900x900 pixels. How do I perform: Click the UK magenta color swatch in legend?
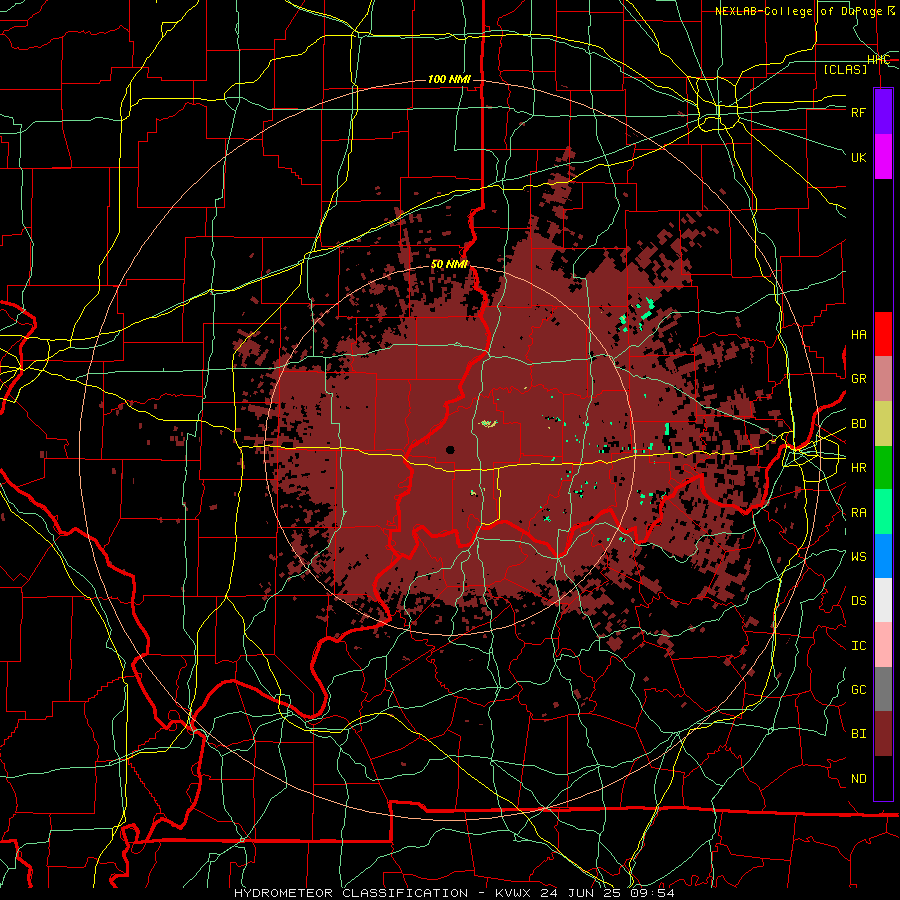pyautogui.click(x=883, y=157)
